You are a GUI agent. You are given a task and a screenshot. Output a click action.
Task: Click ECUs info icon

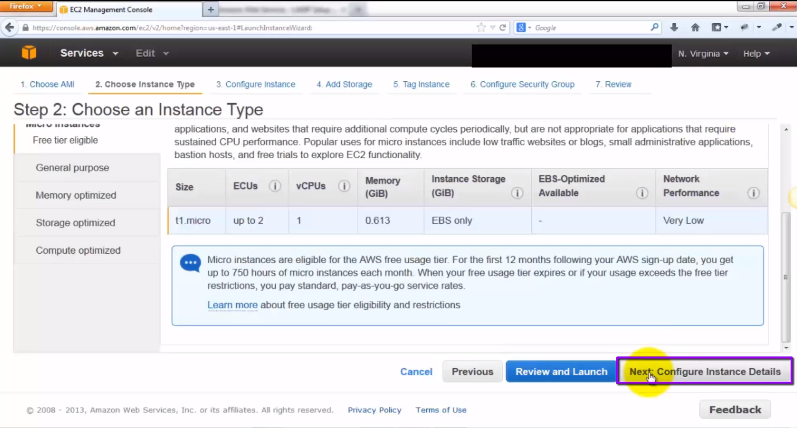pos(274,186)
